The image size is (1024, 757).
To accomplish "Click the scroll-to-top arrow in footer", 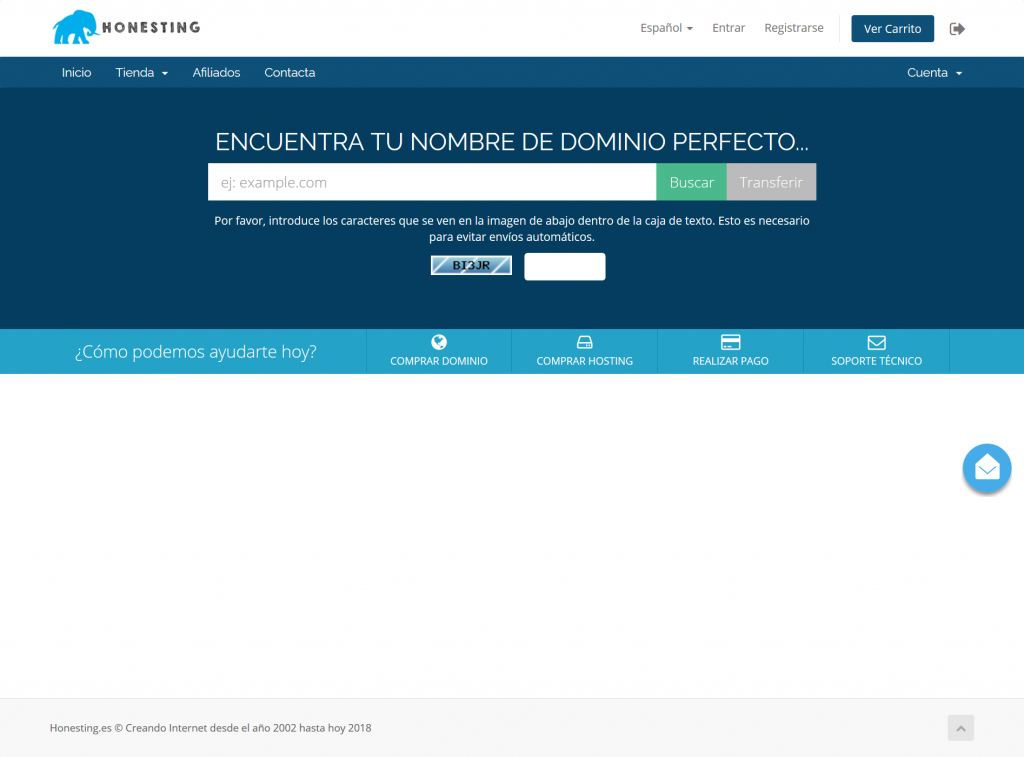I will pyautogui.click(x=960, y=728).
